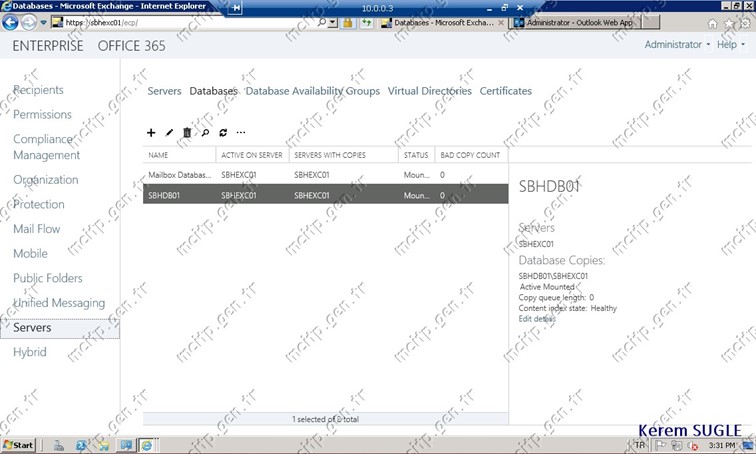Click the Action Center flag icon in the tray
The width and height of the screenshot is (756, 454).
point(661,445)
